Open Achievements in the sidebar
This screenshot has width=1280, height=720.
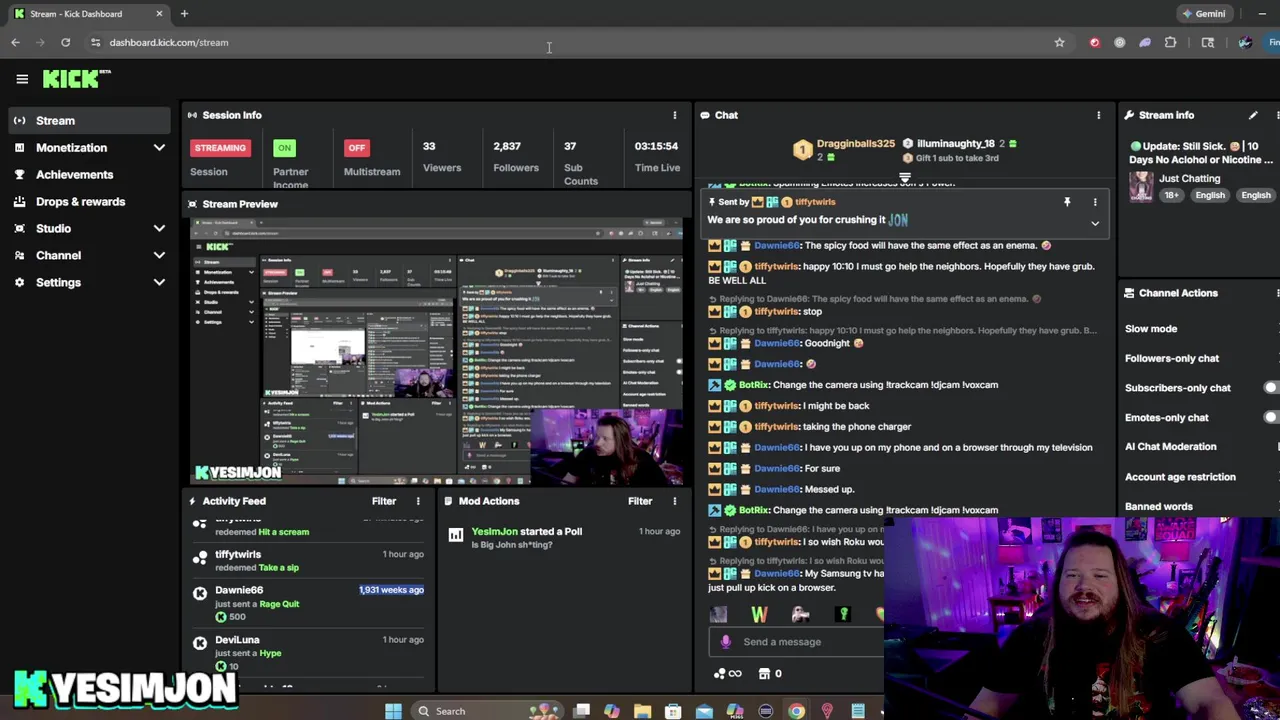coord(75,175)
